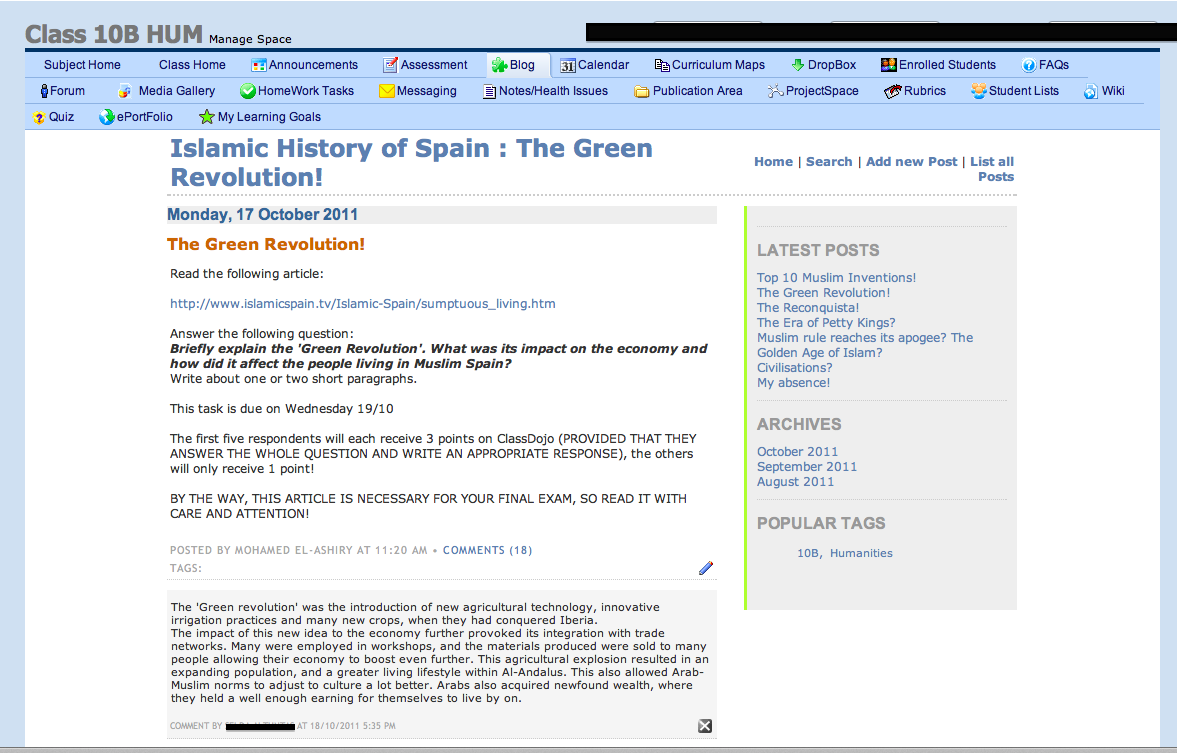The height and width of the screenshot is (753, 1177).
Task: Click the Messaging envelope icon
Action: [387, 91]
